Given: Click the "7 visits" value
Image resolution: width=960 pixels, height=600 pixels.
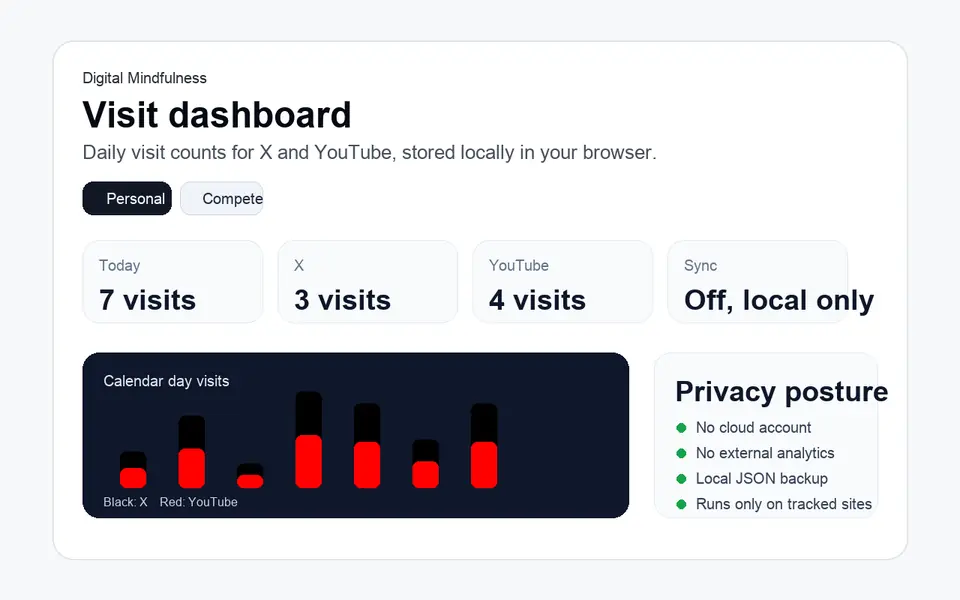Looking at the screenshot, I should tap(148, 301).
